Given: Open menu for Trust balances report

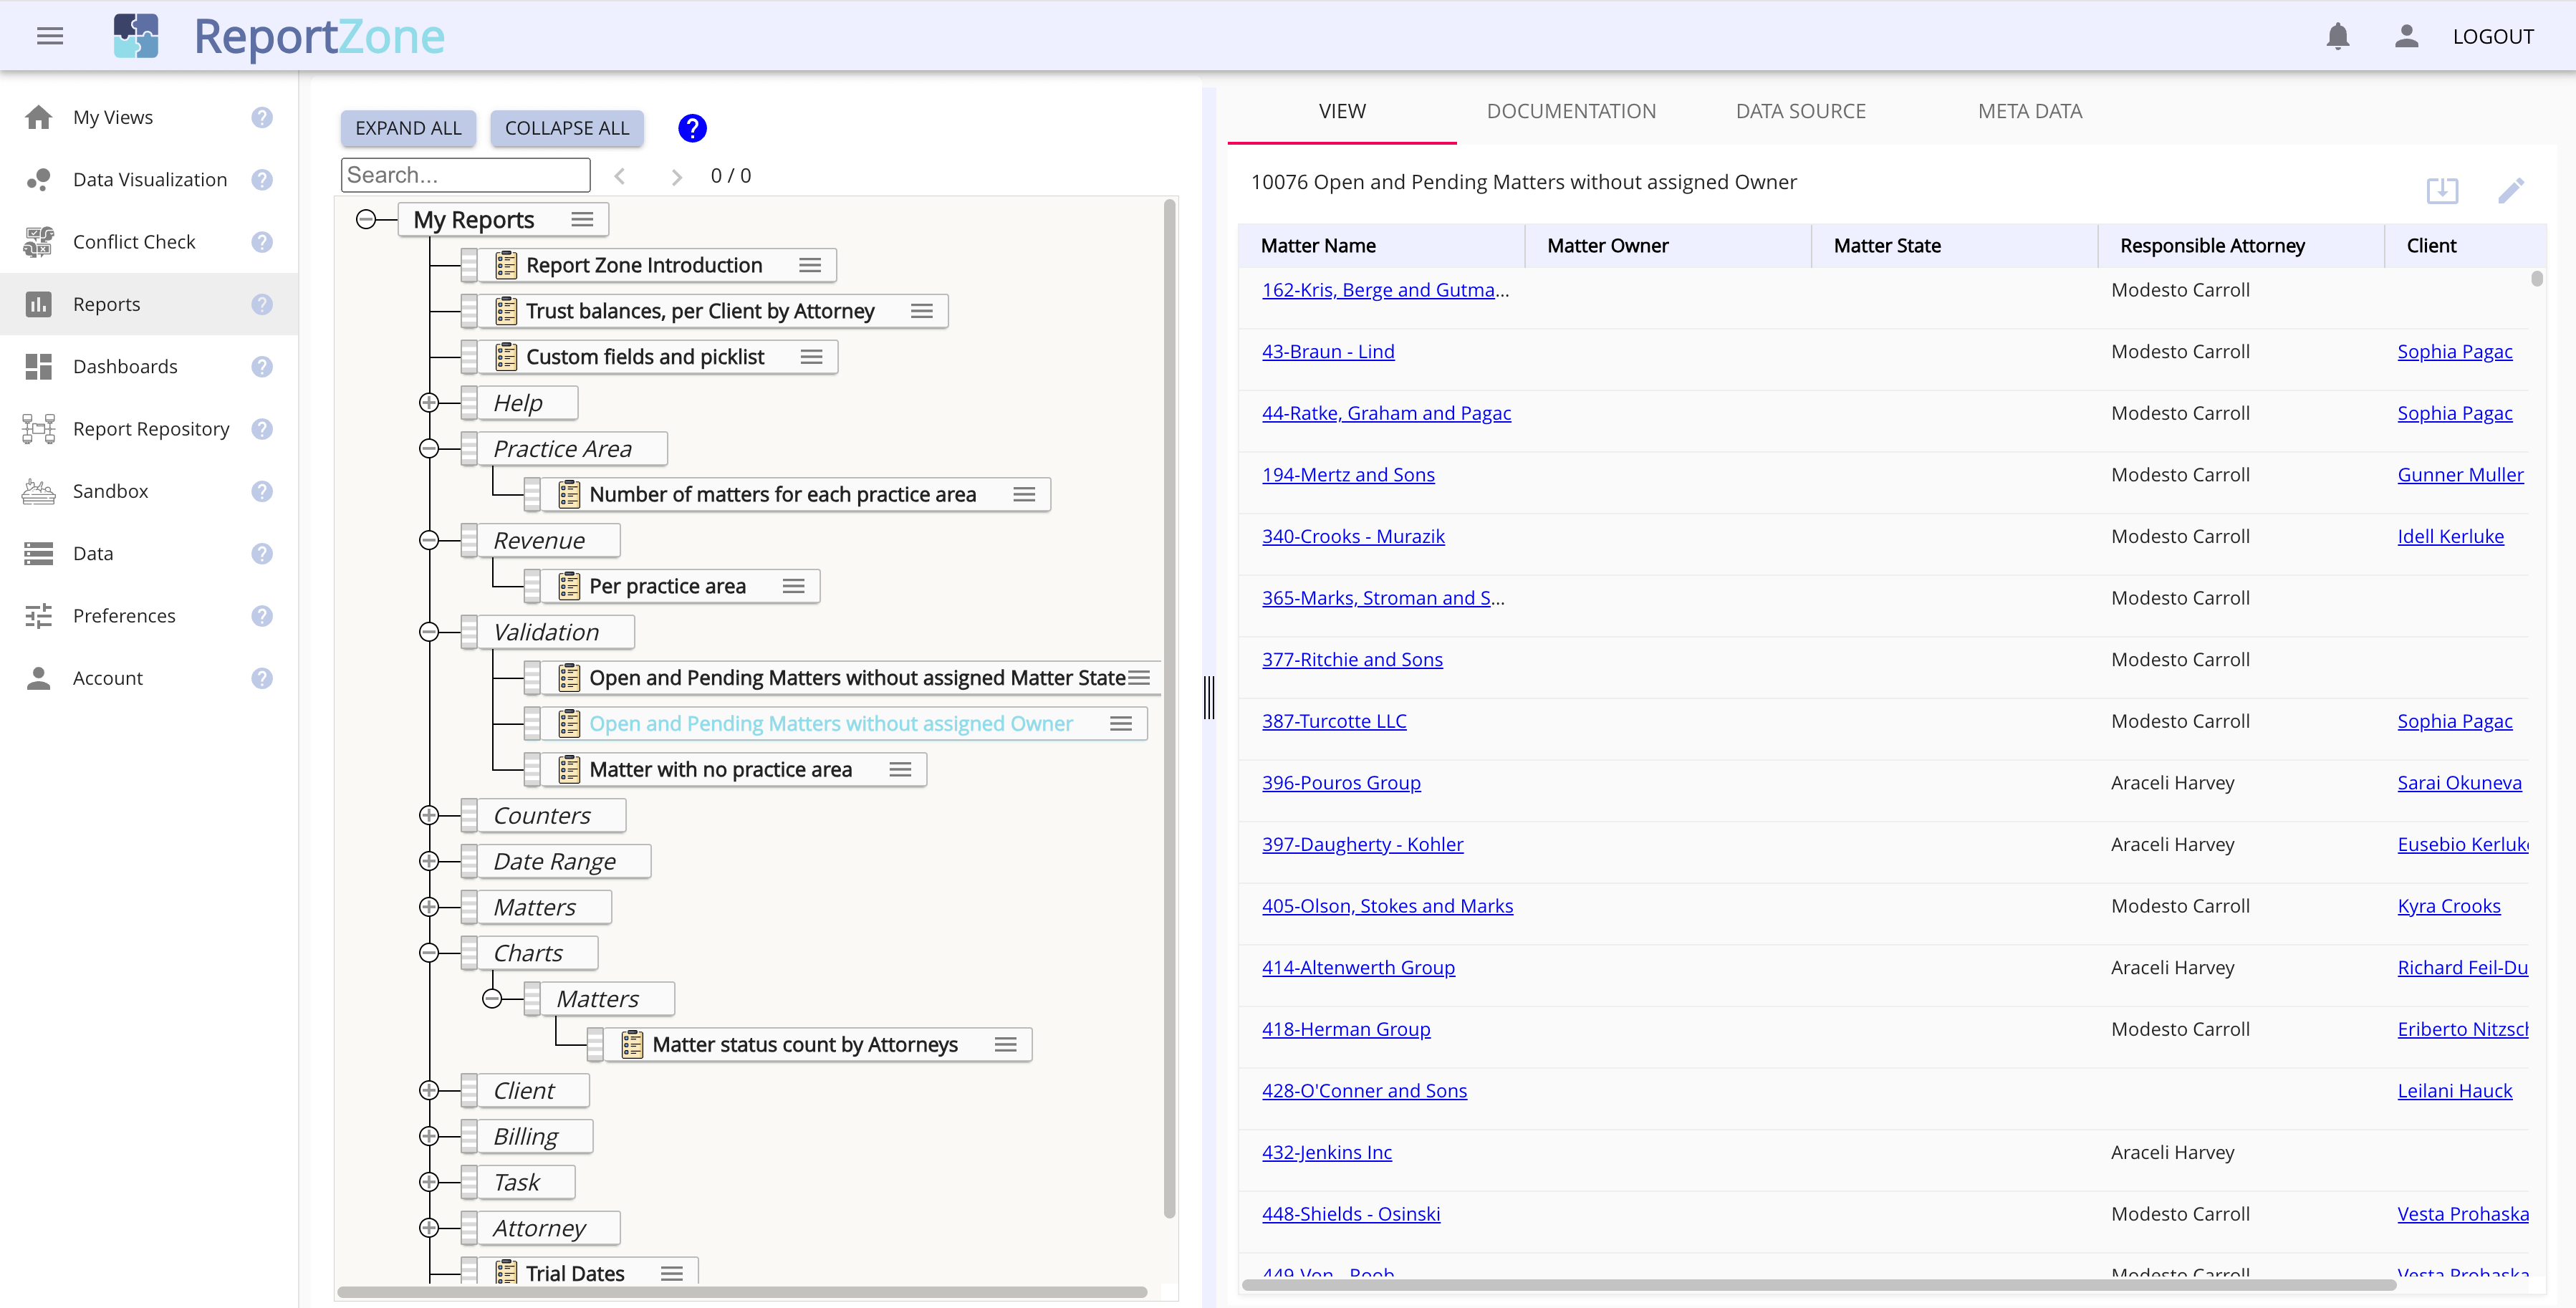Looking at the screenshot, I should [x=922, y=311].
